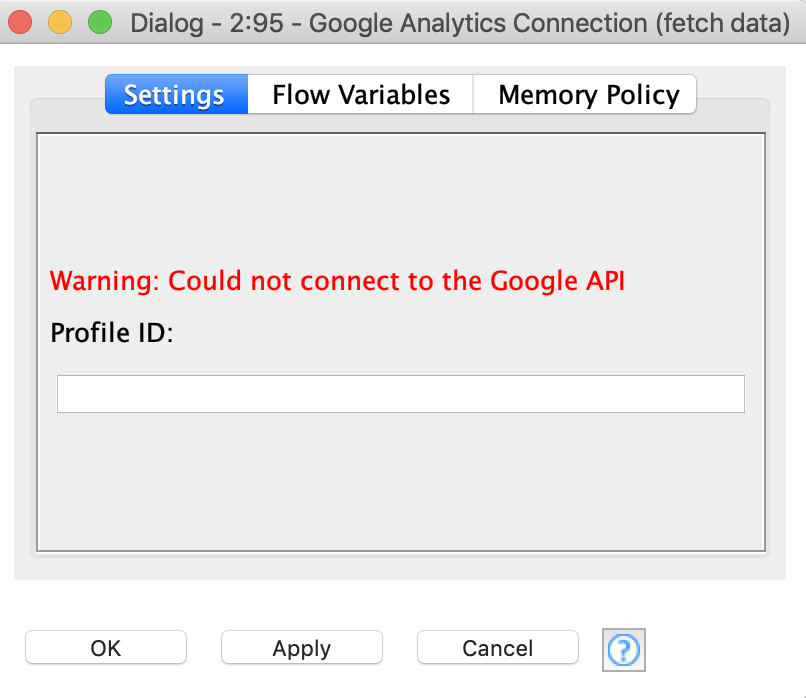This screenshot has height=698, width=806.
Task: Maximize the dialog using the green button
Action: [x=99, y=22]
